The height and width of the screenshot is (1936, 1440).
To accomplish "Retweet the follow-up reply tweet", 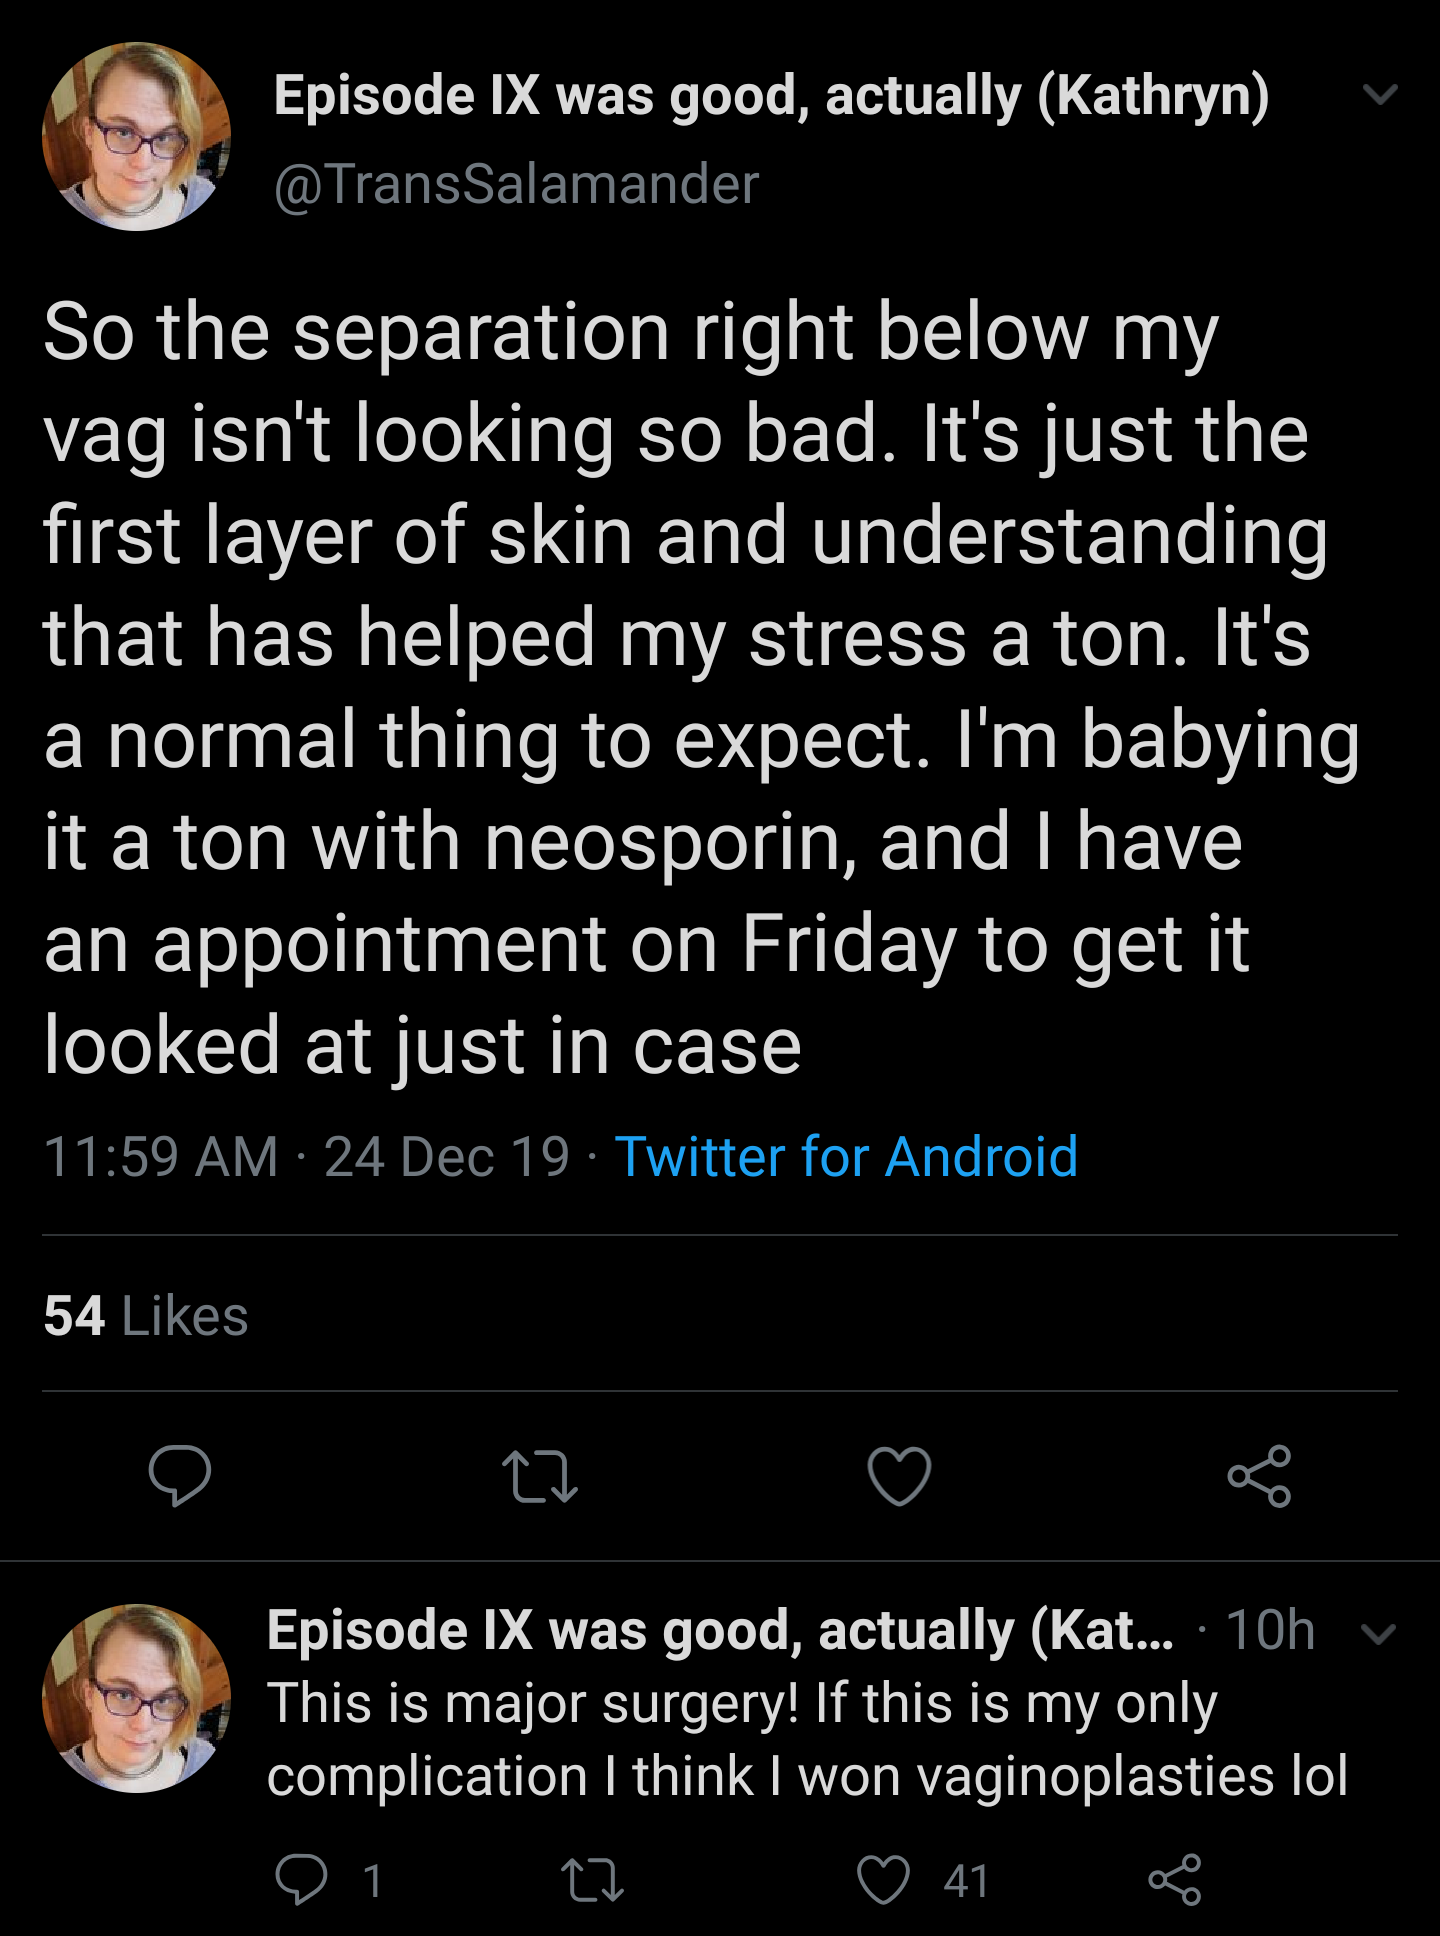I will [x=592, y=1880].
